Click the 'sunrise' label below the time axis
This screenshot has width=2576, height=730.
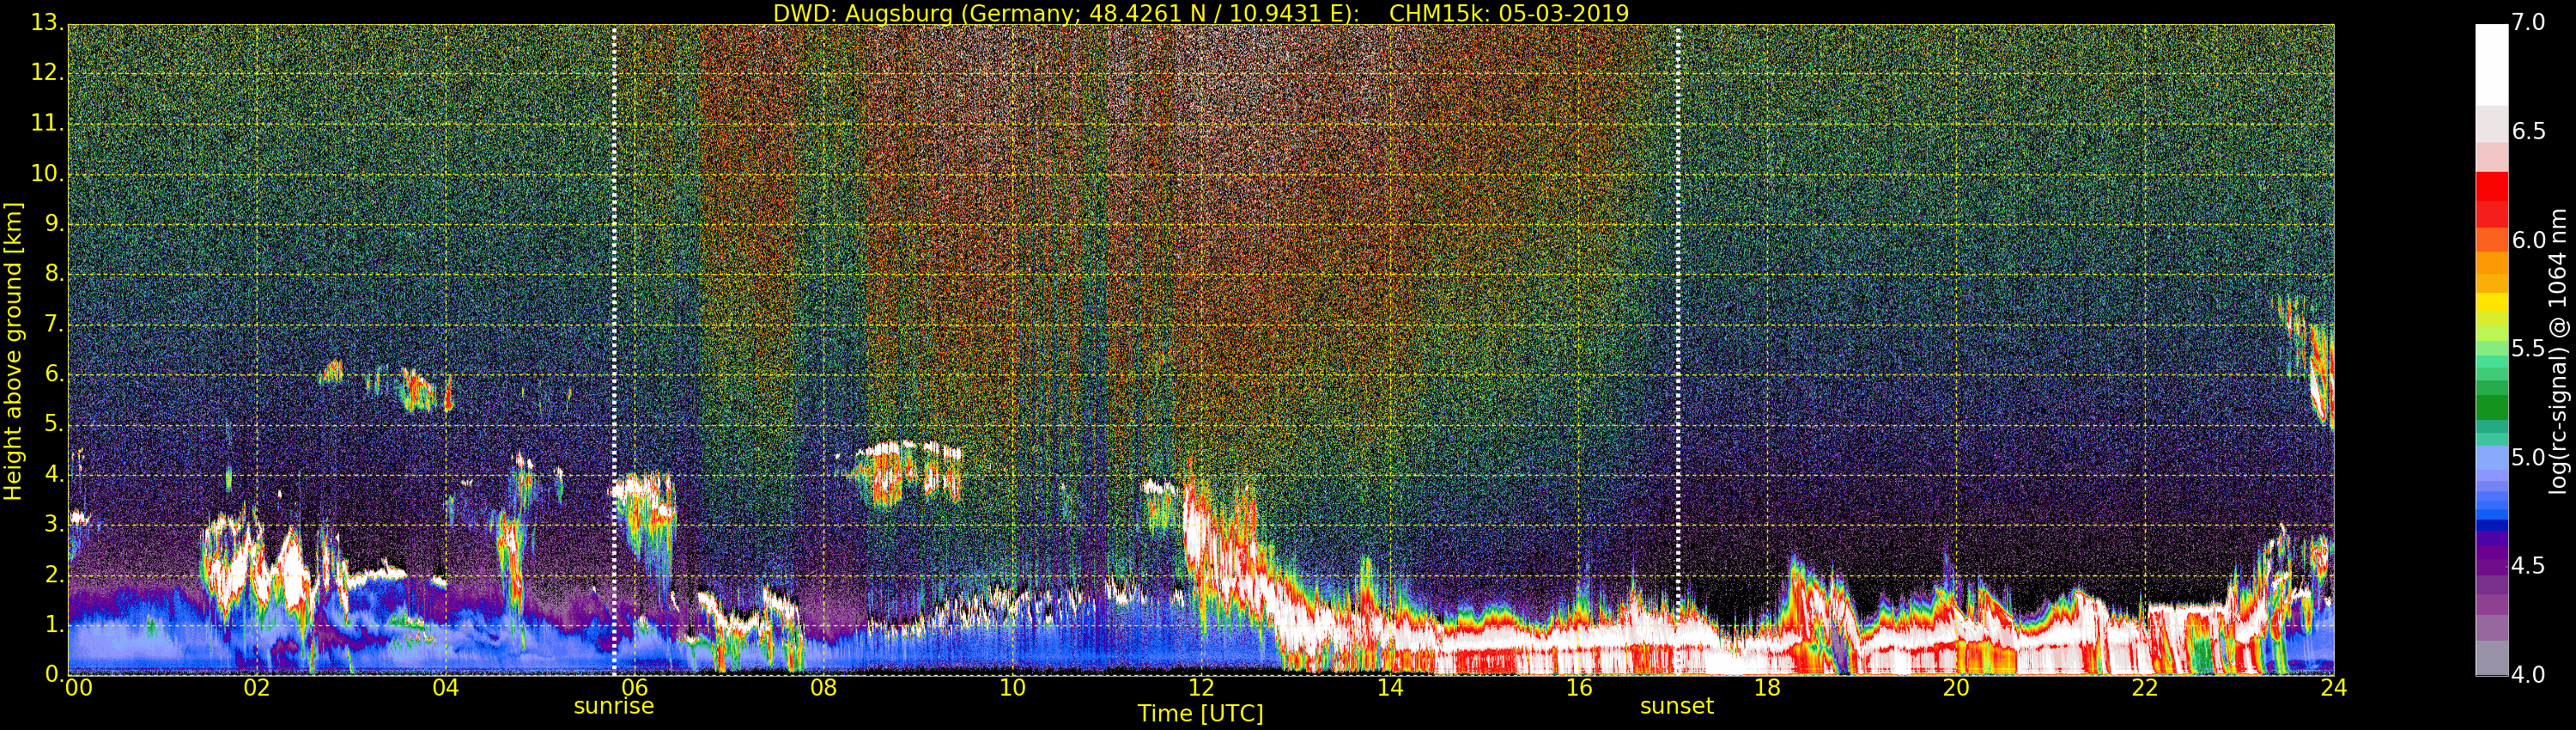[x=614, y=706]
